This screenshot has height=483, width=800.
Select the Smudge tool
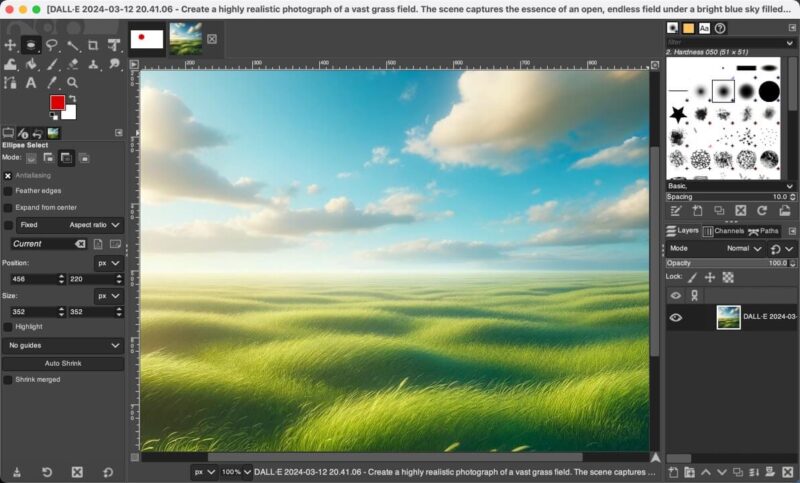click(x=114, y=64)
